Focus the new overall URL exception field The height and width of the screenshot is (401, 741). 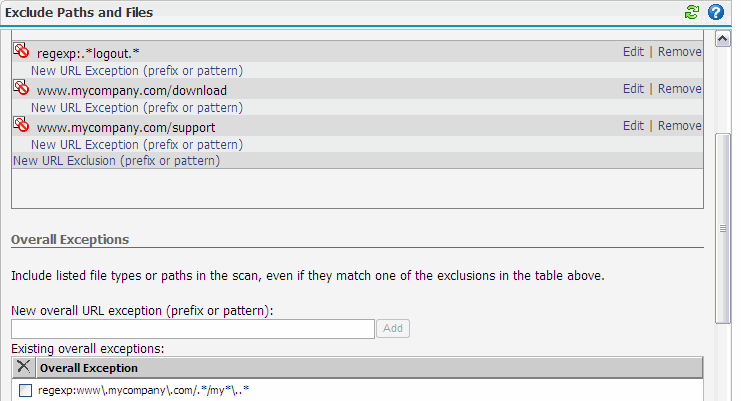pos(192,329)
